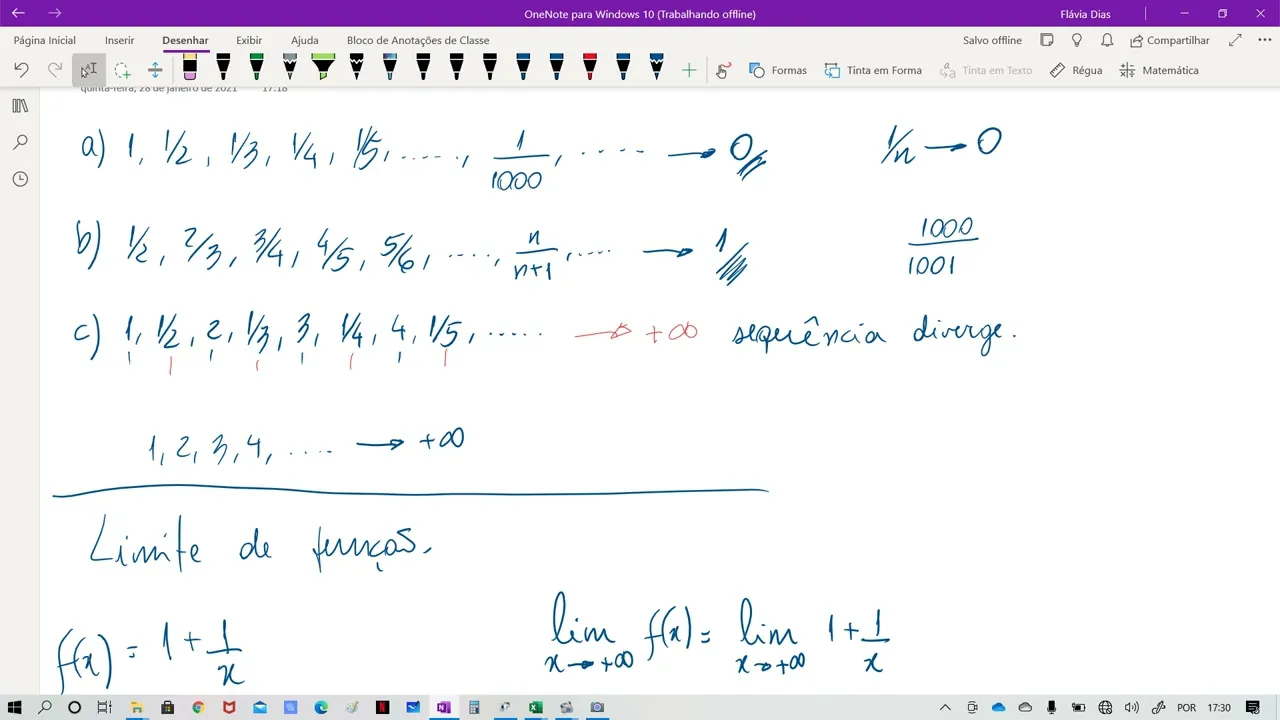The height and width of the screenshot is (720, 1280).
Task: Open the Windows action center notifications
Action: [x=1253, y=708]
